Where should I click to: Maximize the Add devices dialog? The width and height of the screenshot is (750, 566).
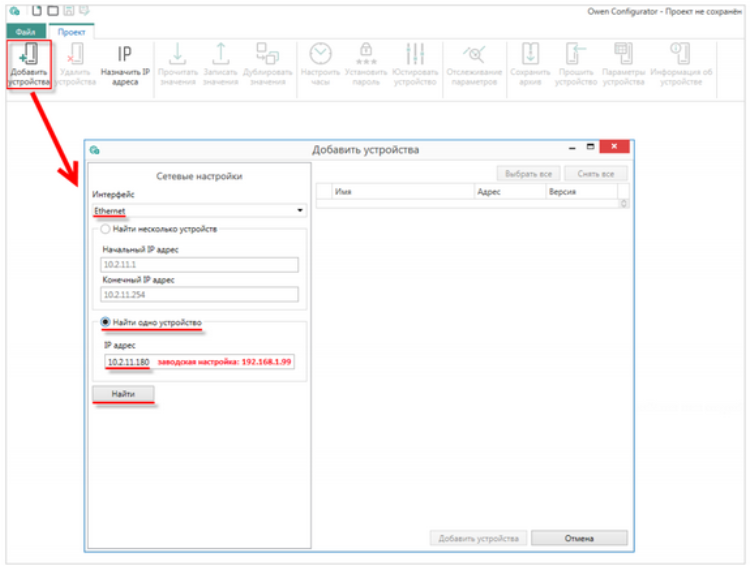[x=591, y=146]
